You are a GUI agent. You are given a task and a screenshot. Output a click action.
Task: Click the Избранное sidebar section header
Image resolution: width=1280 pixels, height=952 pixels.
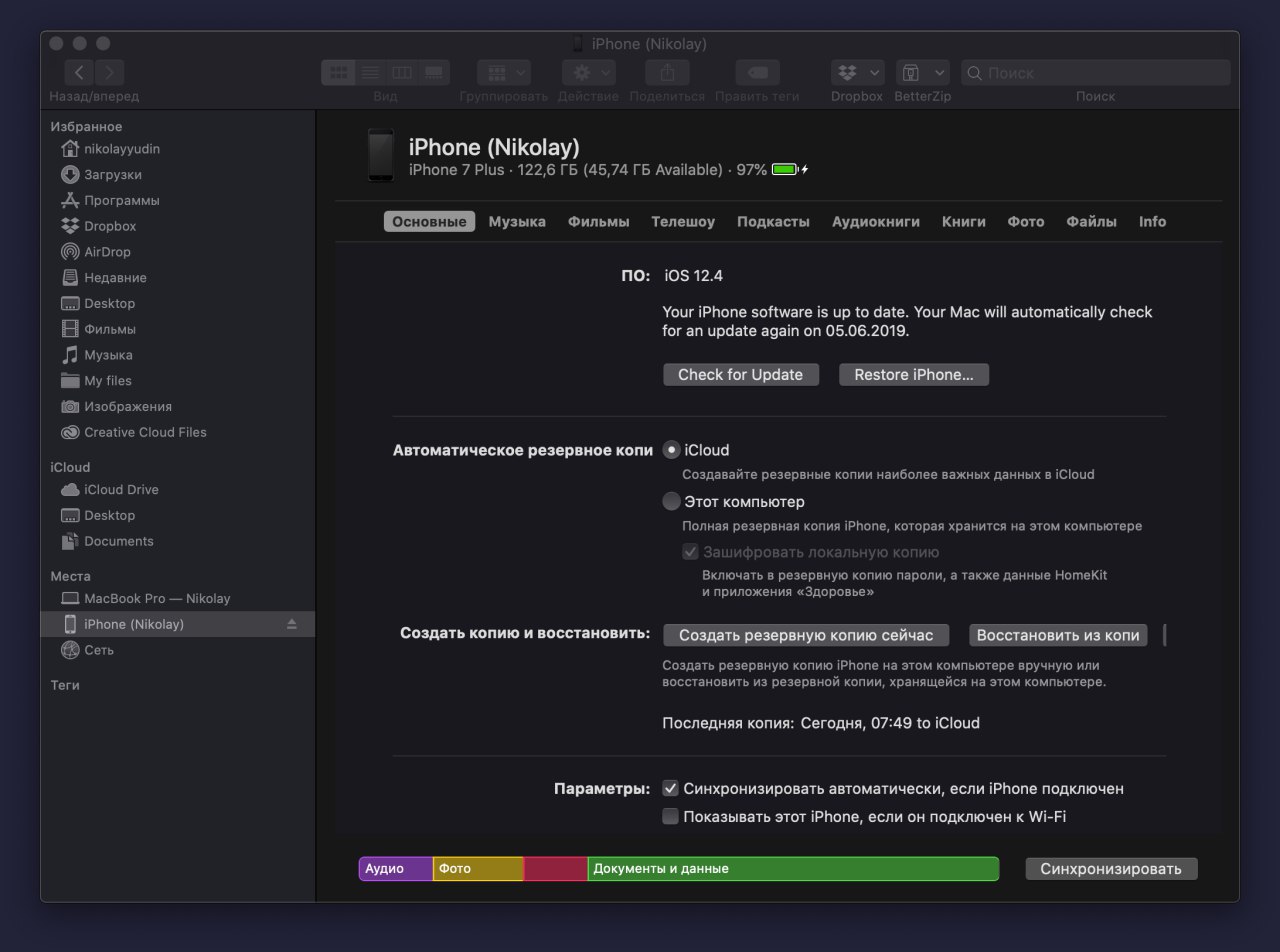(86, 127)
